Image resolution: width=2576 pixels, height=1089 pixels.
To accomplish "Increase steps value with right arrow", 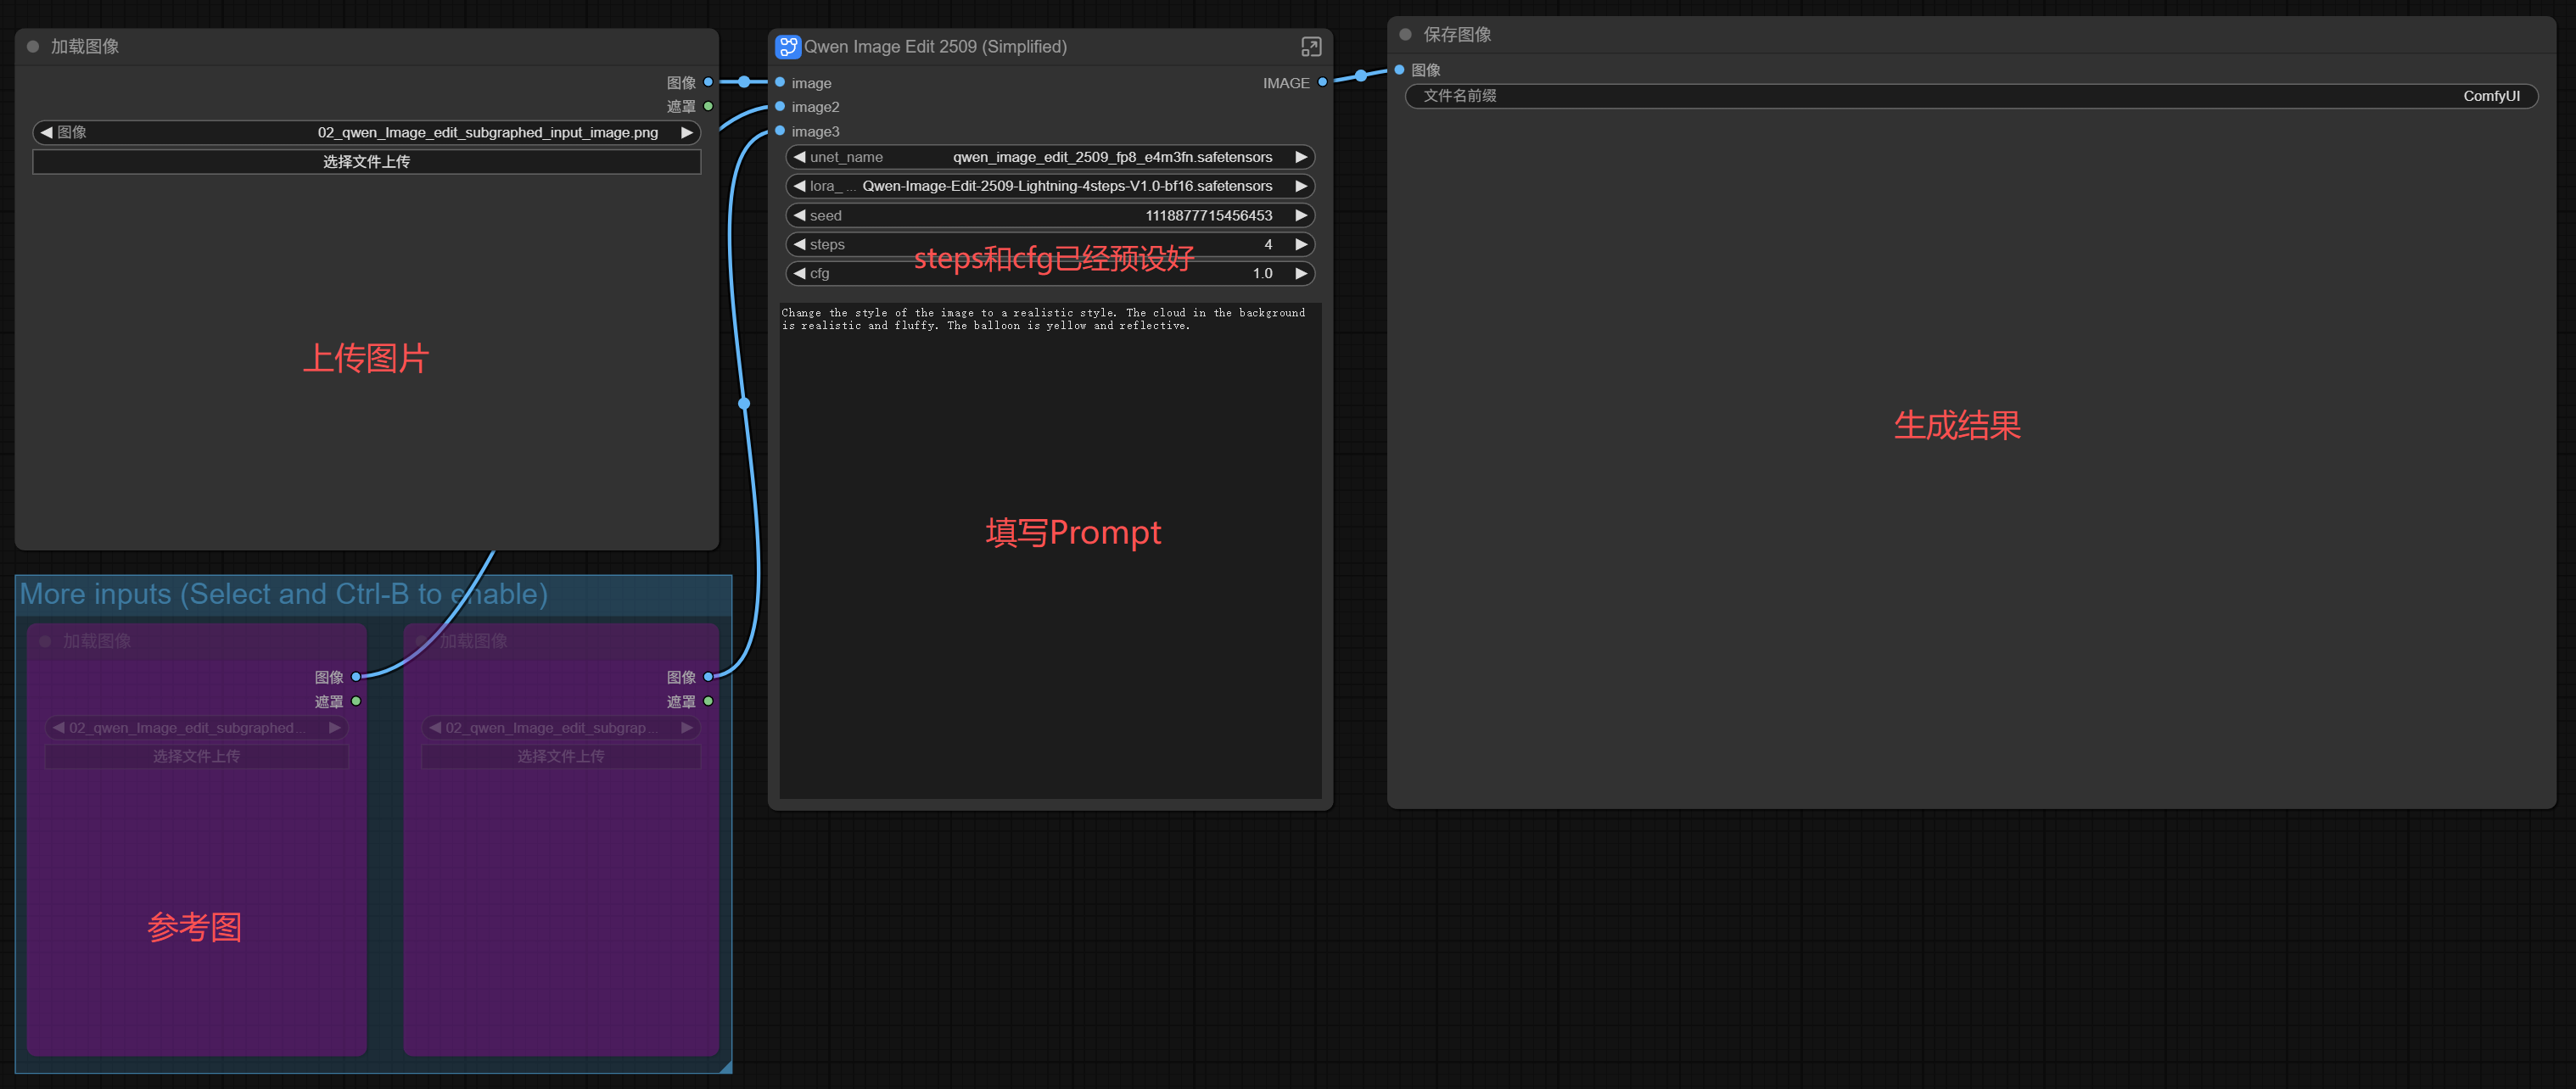I will point(1300,244).
